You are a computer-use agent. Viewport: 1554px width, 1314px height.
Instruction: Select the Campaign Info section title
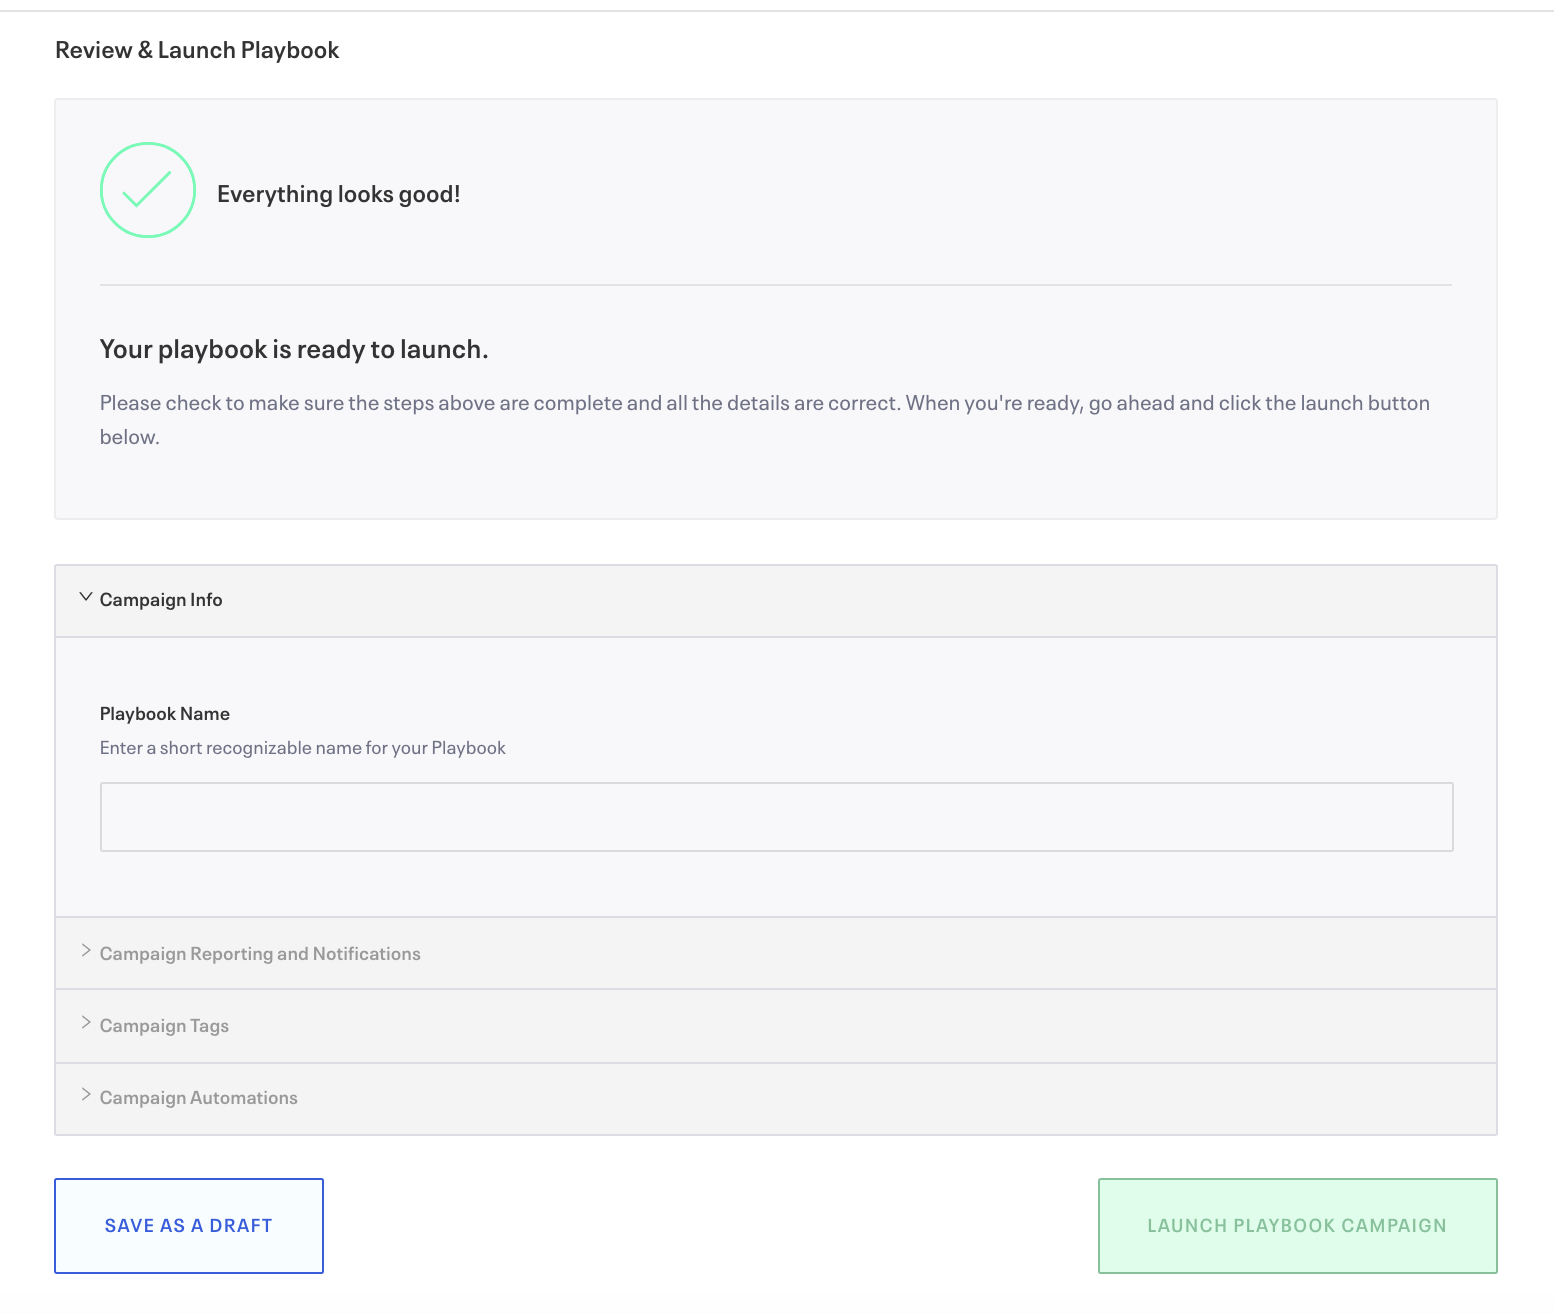161,600
